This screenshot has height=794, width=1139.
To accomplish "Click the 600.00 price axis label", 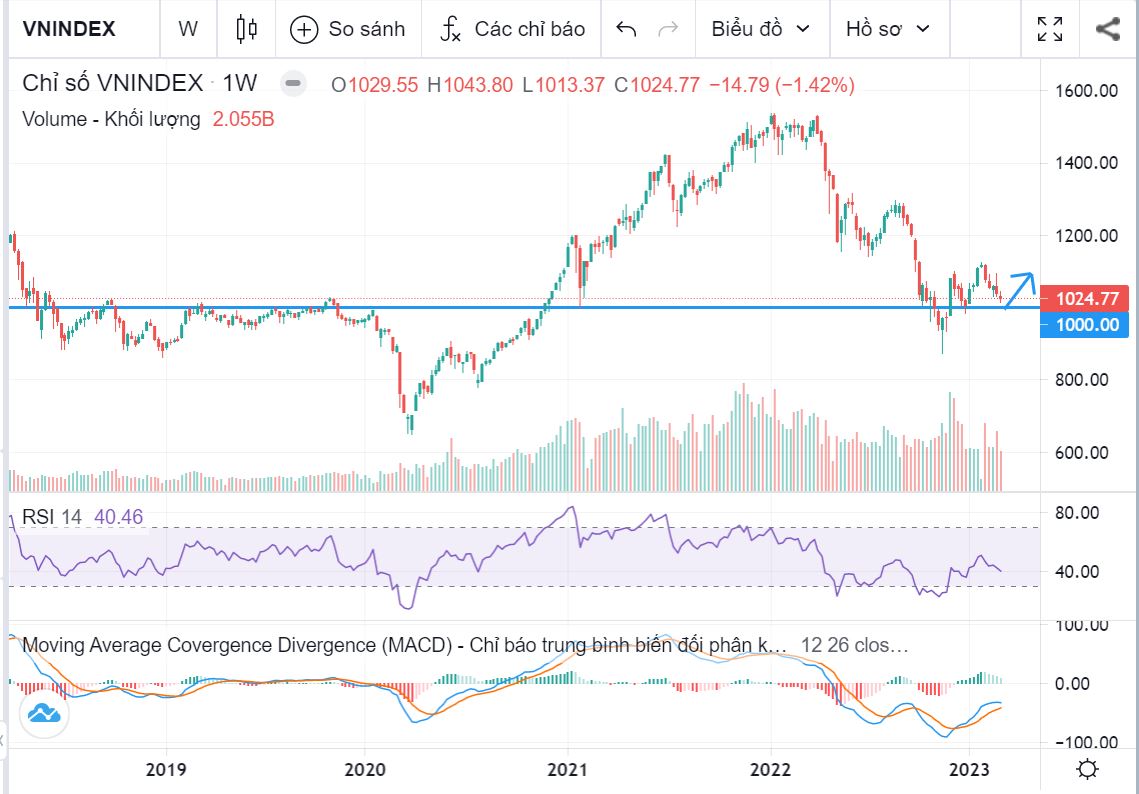I will 1082,453.
